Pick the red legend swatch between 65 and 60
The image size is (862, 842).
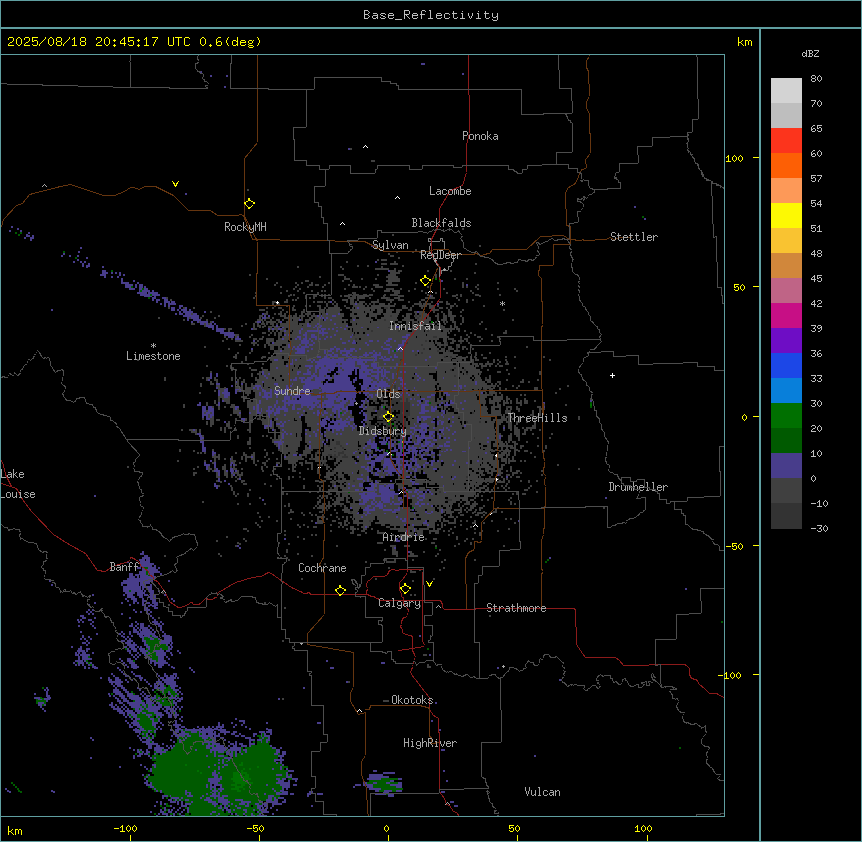click(x=786, y=141)
